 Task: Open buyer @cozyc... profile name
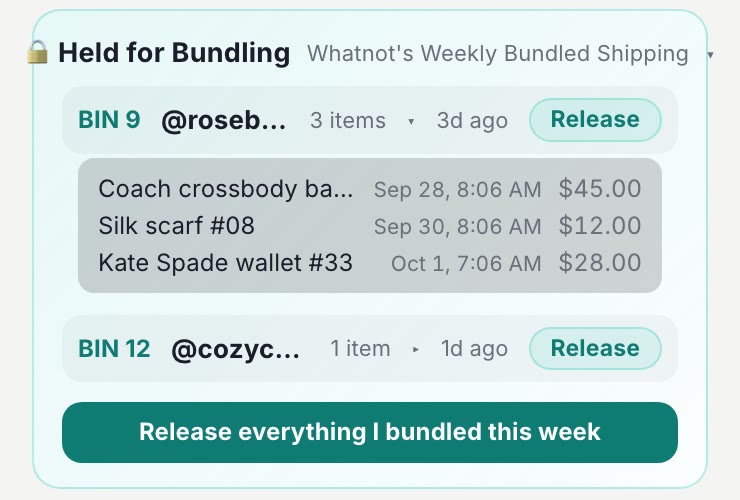point(235,350)
